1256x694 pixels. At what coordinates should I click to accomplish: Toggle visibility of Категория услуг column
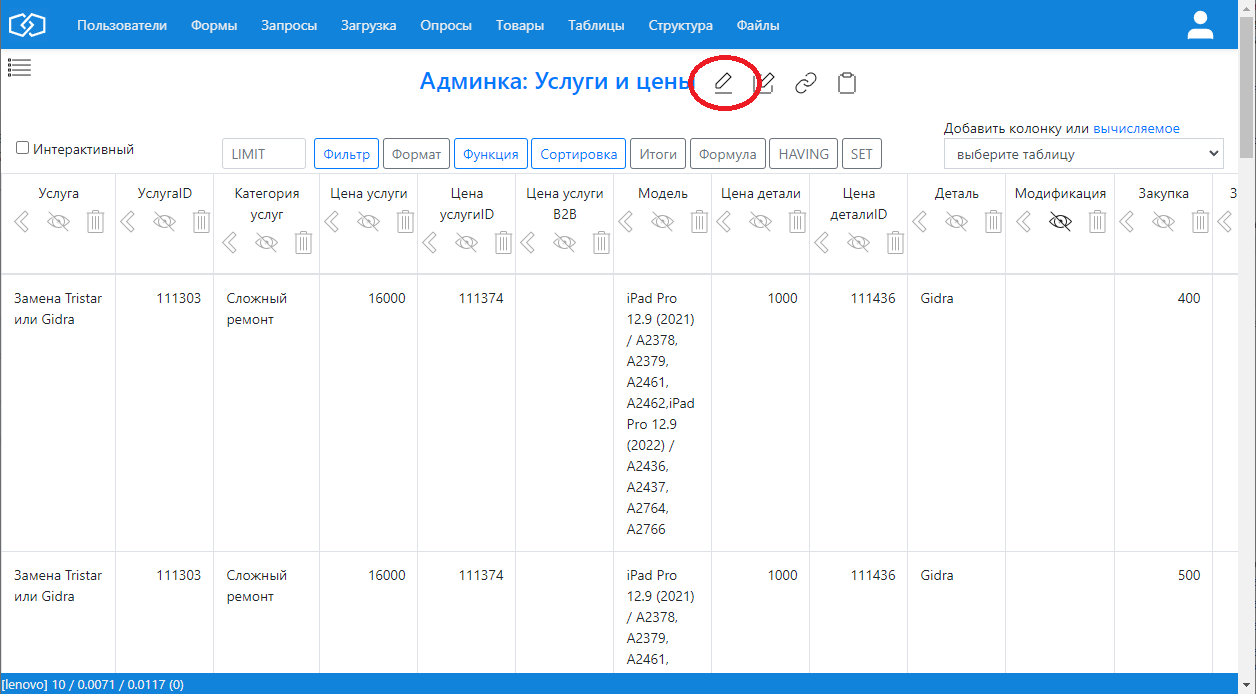click(x=267, y=243)
